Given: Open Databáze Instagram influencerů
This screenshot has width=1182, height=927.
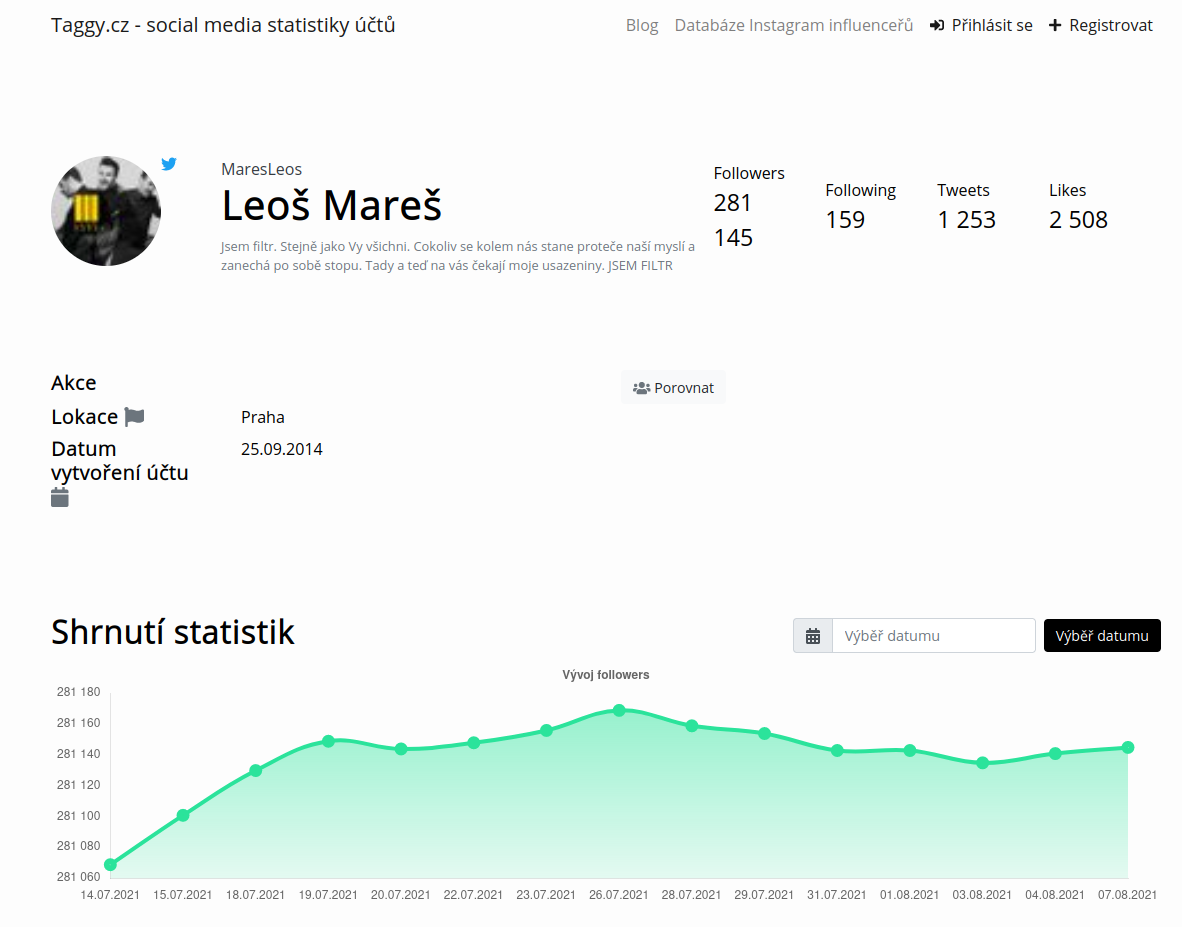Looking at the screenshot, I should [x=794, y=26].
